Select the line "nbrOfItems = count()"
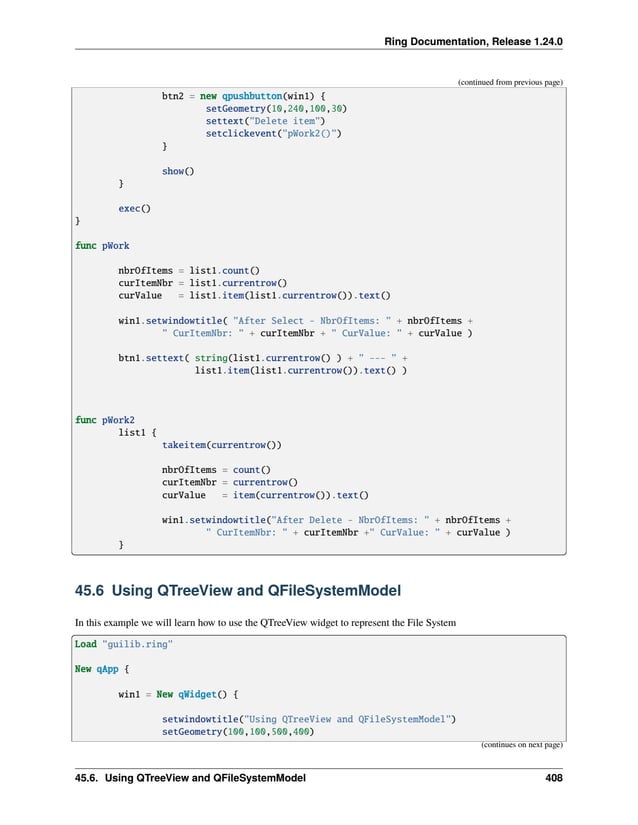Image resolution: width=638 pixels, height=825 pixels. [216, 470]
